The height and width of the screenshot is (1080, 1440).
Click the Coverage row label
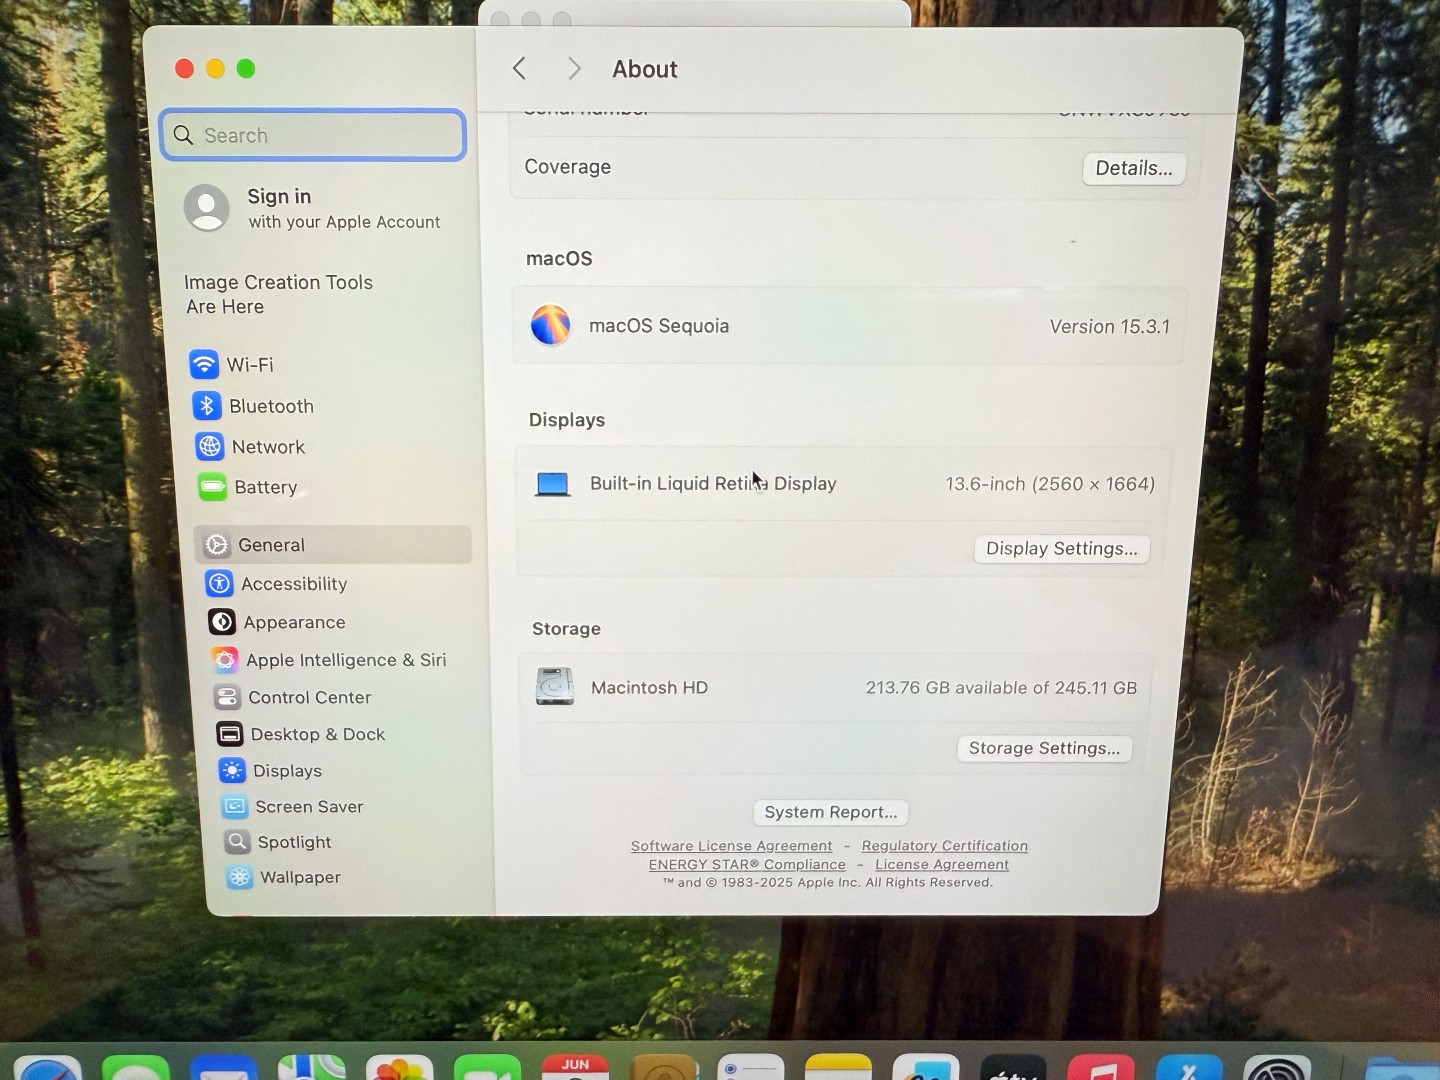[x=567, y=167]
